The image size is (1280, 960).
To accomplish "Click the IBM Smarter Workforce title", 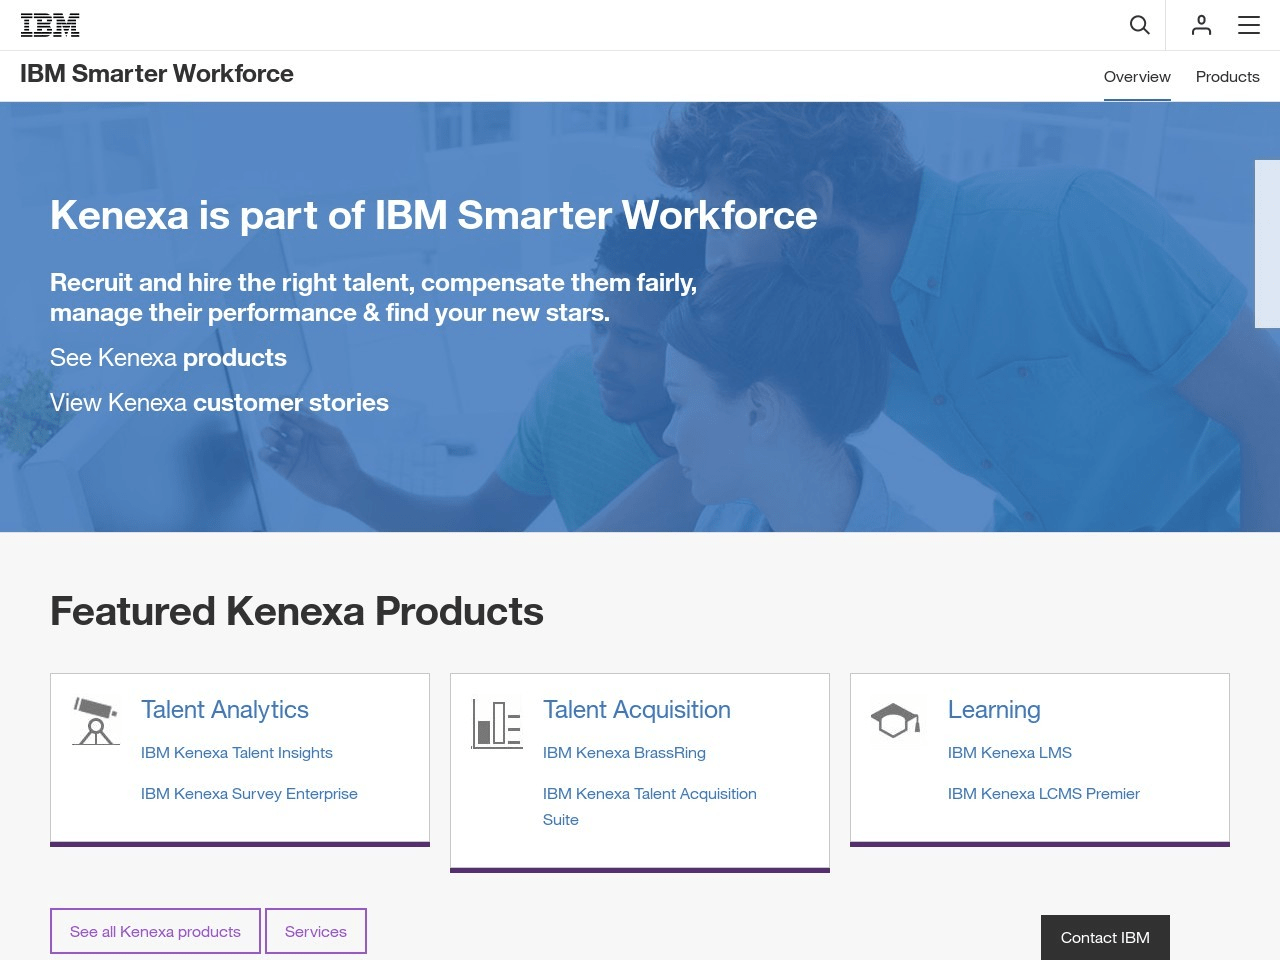I will [x=157, y=74].
